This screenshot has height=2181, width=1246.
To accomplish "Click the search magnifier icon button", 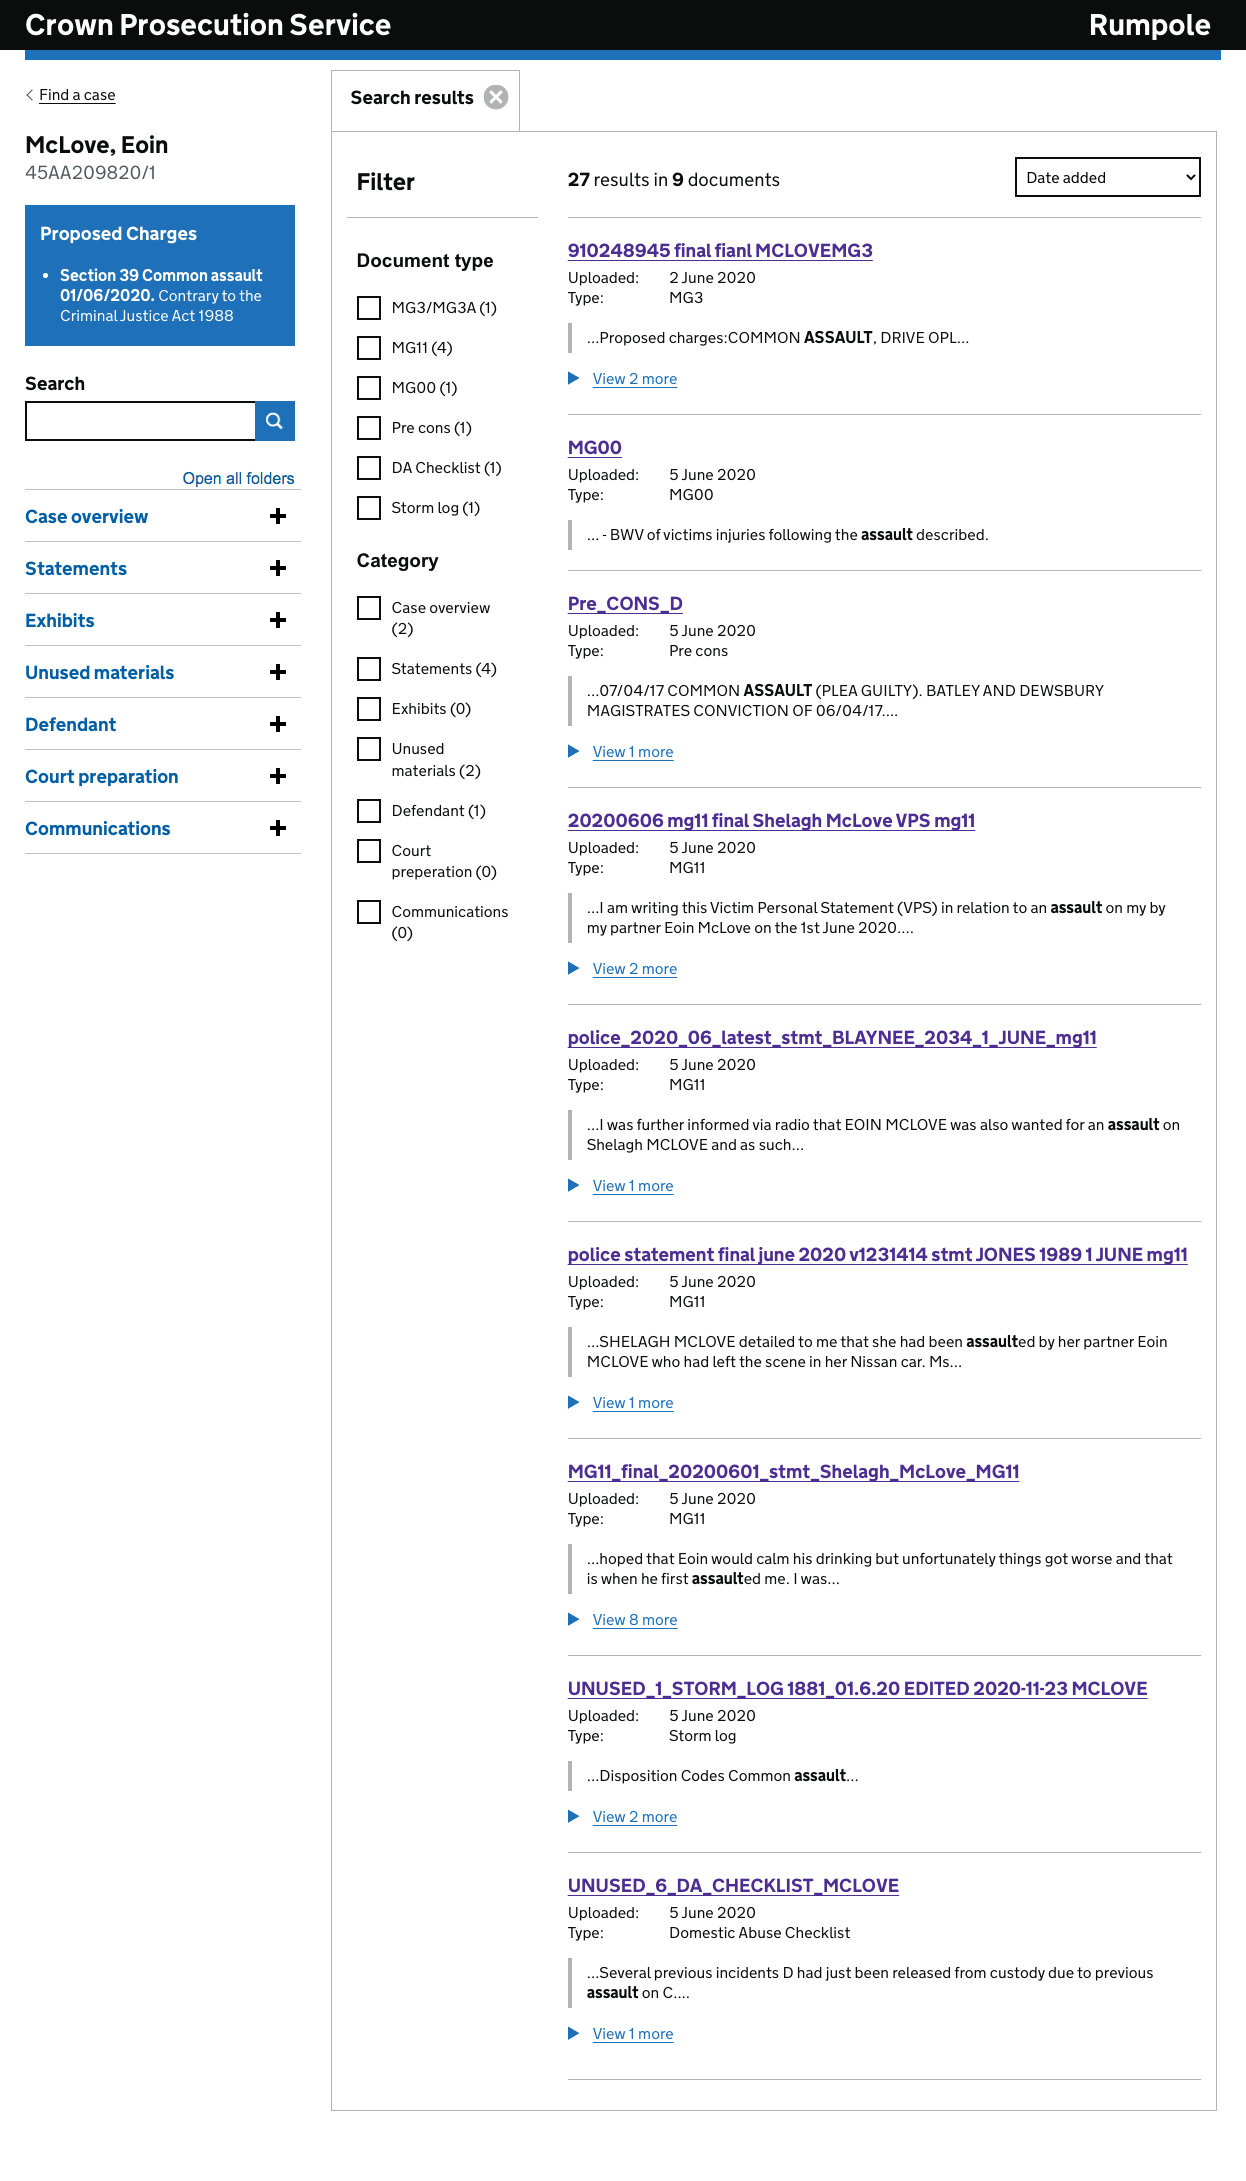I will point(274,421).
